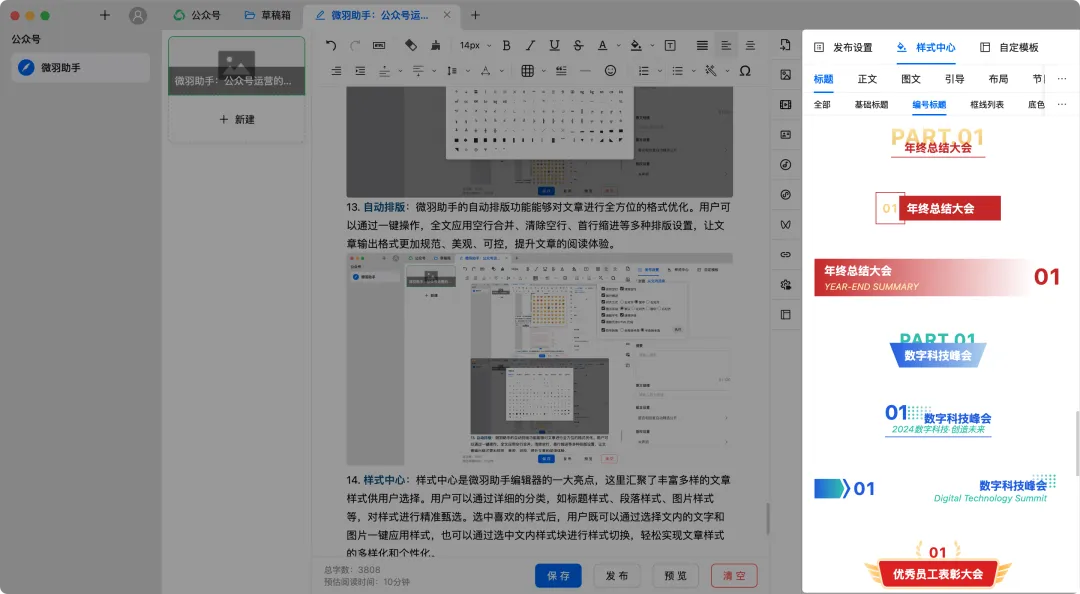Select the format painter brush
This screenshot has width=1080, height=594.
click(435, 45)
